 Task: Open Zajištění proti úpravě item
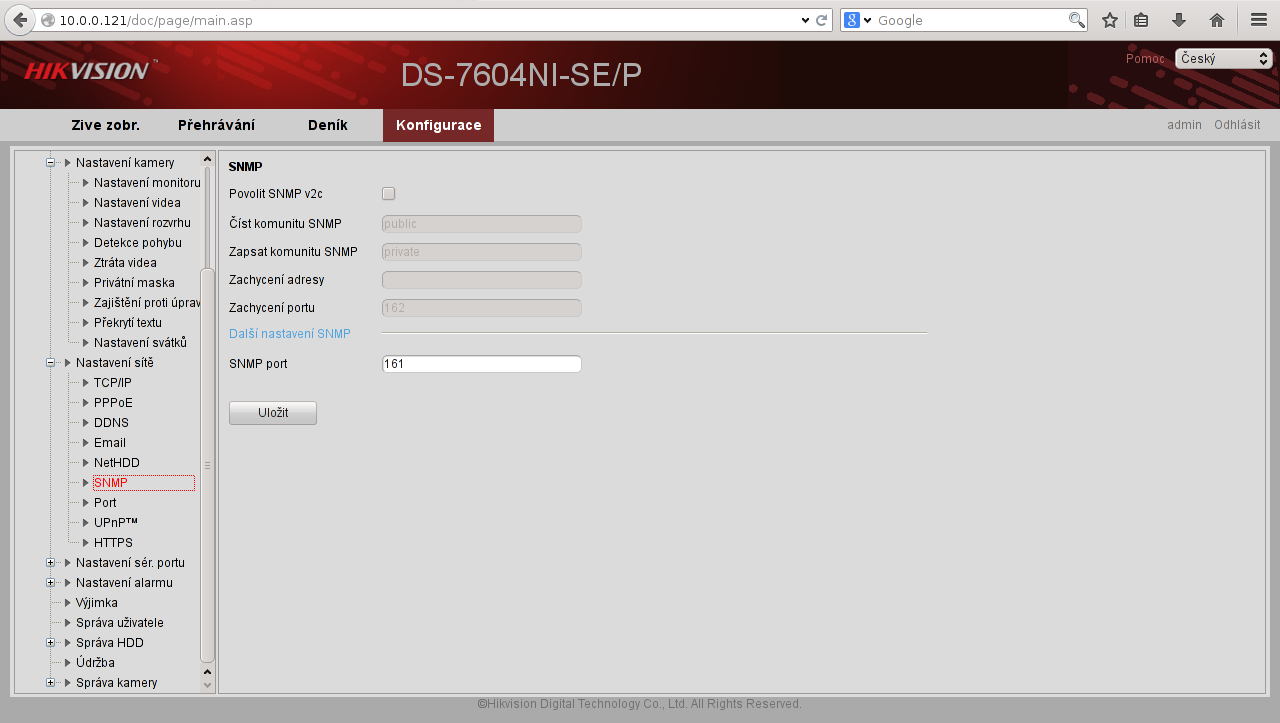point(147,303)
